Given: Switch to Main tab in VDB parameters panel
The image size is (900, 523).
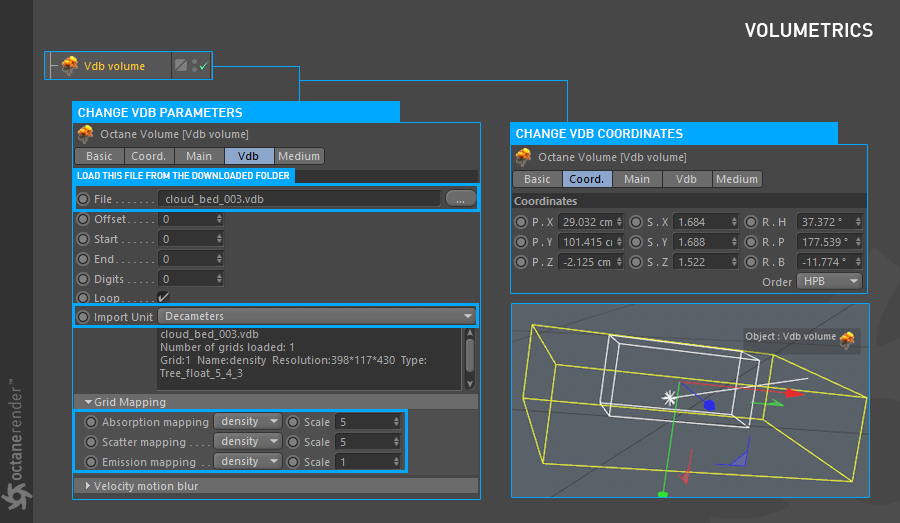Looking at the screenshot, I should pyautogui.click(x=199, y=156).
